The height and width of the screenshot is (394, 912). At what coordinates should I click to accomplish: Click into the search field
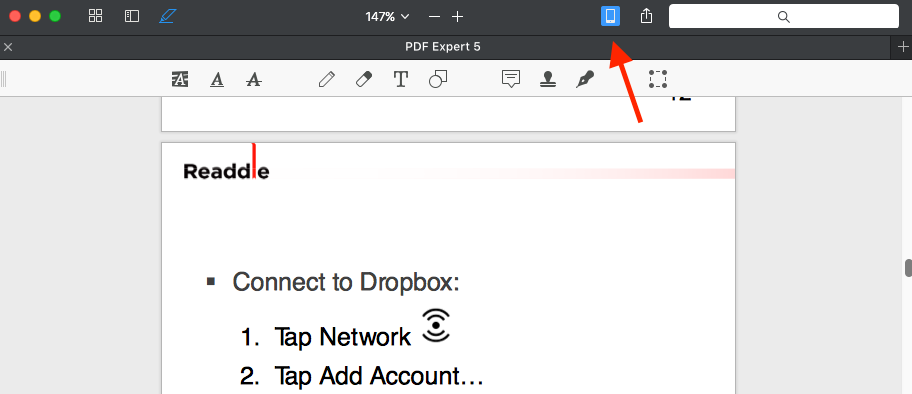coord(783,16)
